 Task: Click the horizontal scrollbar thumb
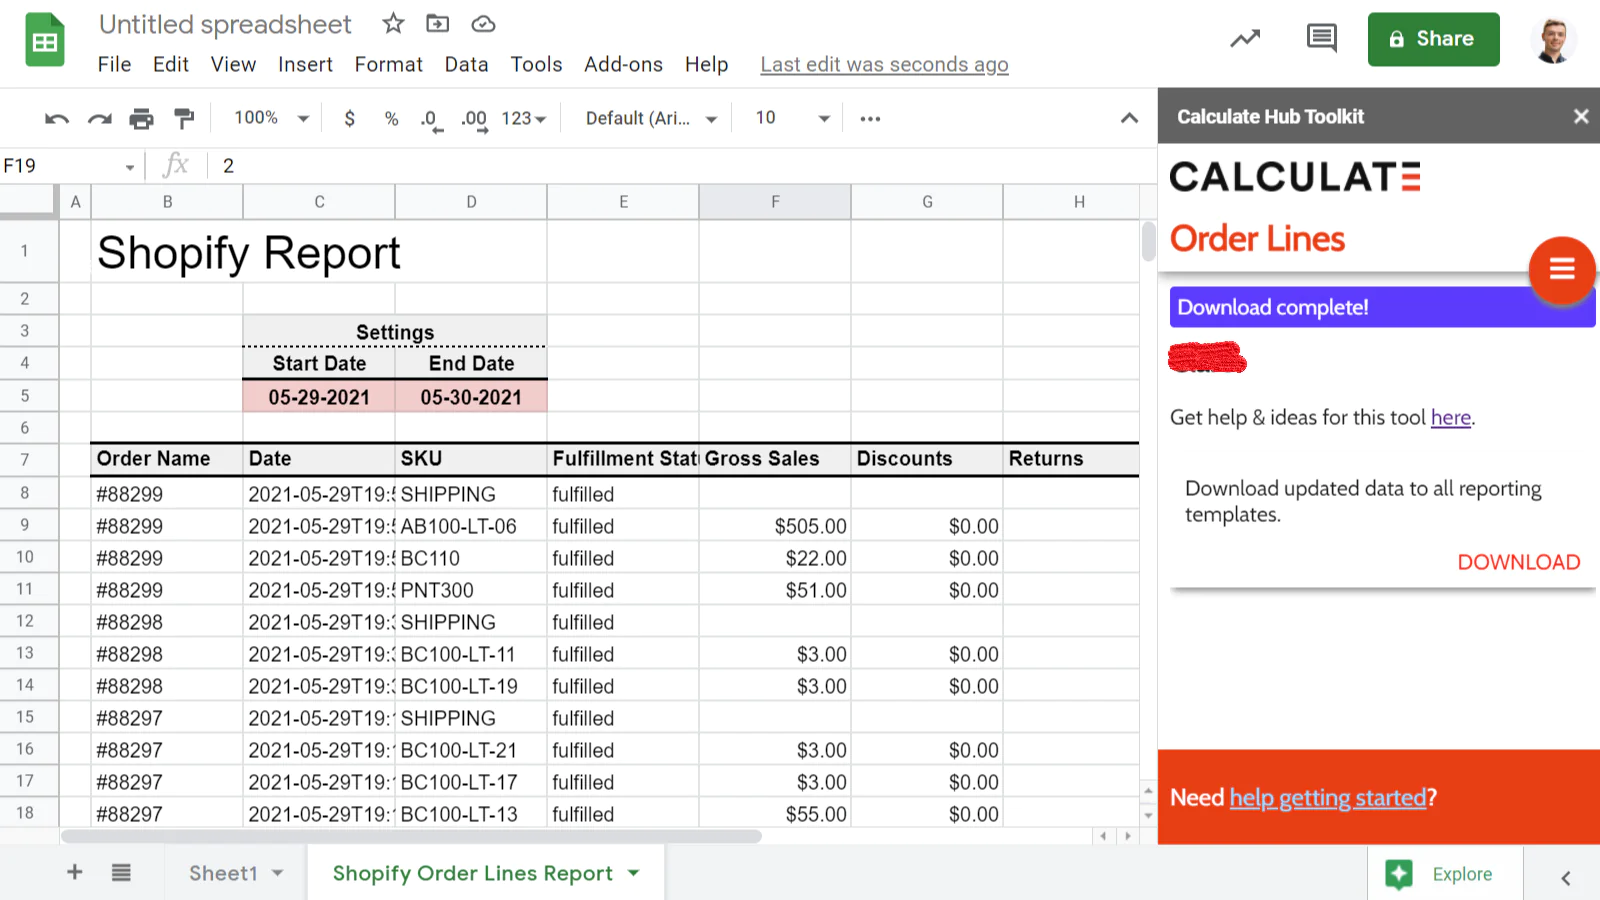[411, 836]
